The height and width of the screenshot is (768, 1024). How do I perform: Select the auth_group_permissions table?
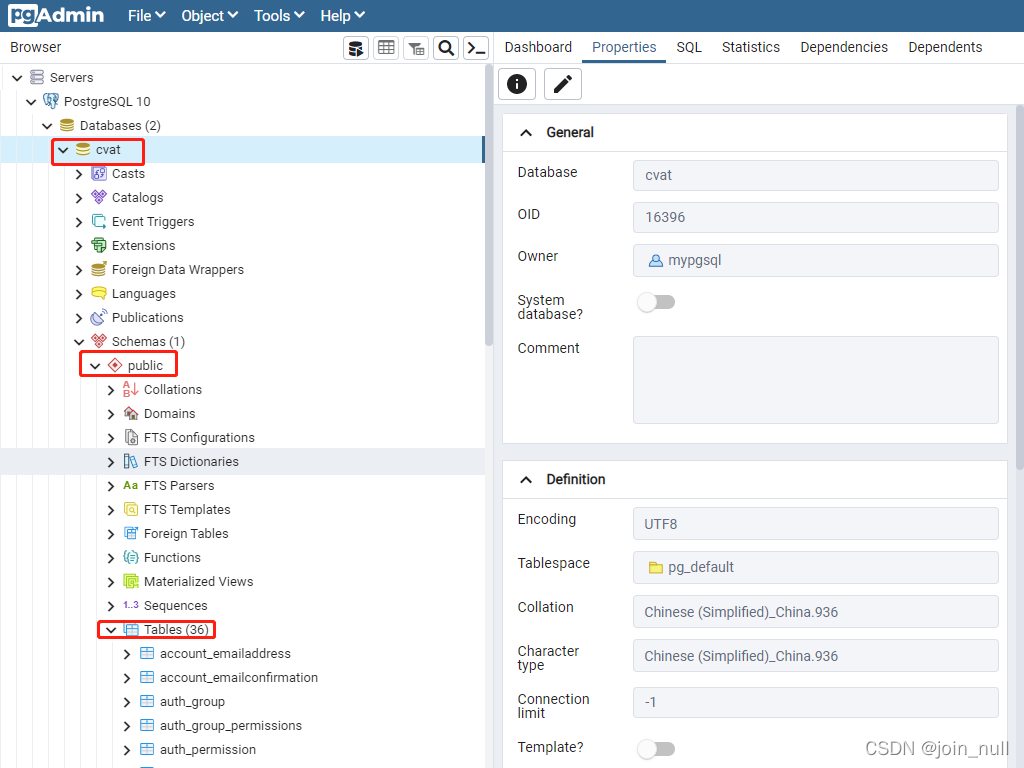pos(231,726)
